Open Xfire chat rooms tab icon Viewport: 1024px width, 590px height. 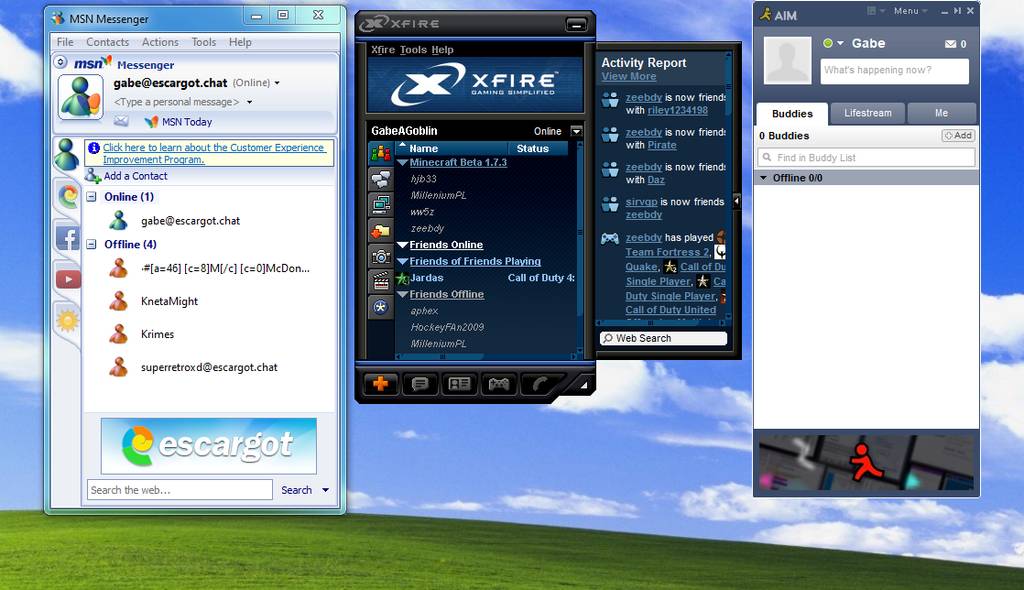pos(381,179)
